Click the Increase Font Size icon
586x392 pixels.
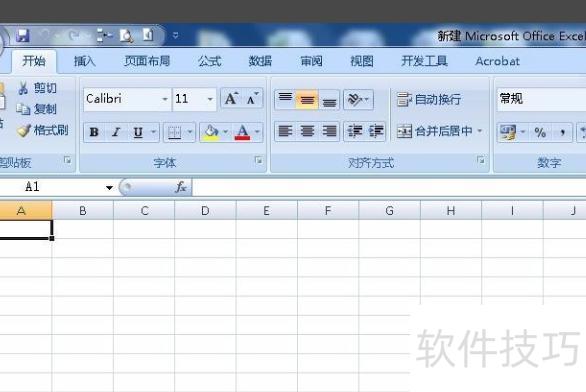[x=231, y=99]
